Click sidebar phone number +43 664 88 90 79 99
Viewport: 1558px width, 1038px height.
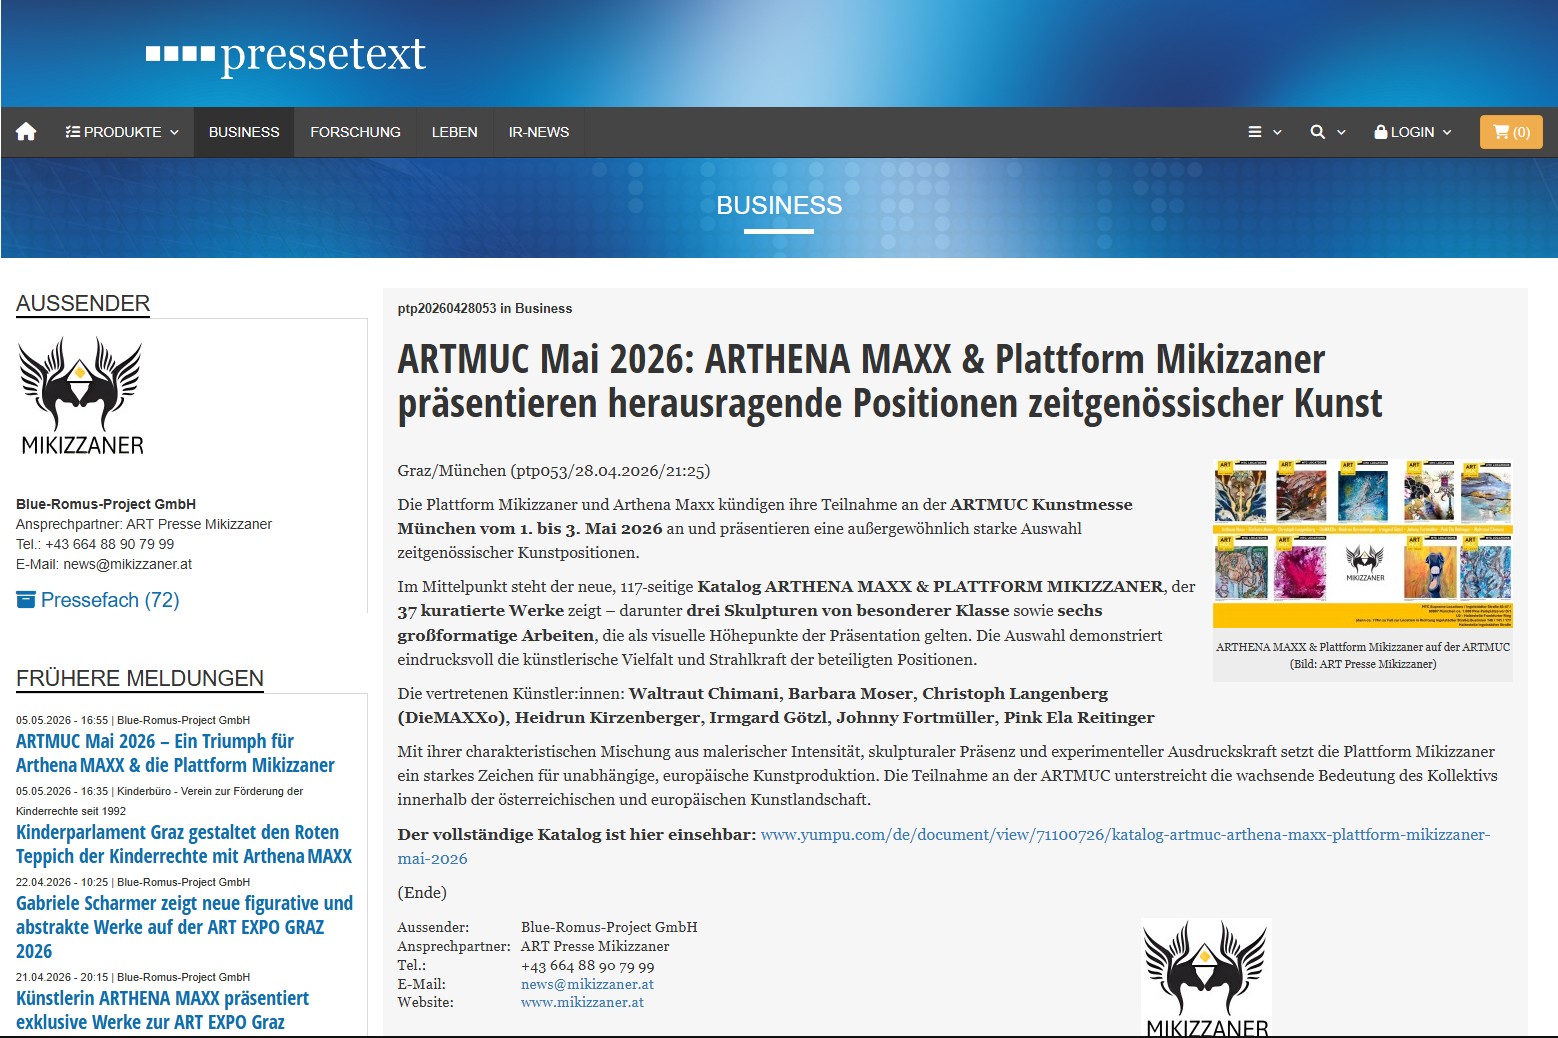[x=95, y=544]
